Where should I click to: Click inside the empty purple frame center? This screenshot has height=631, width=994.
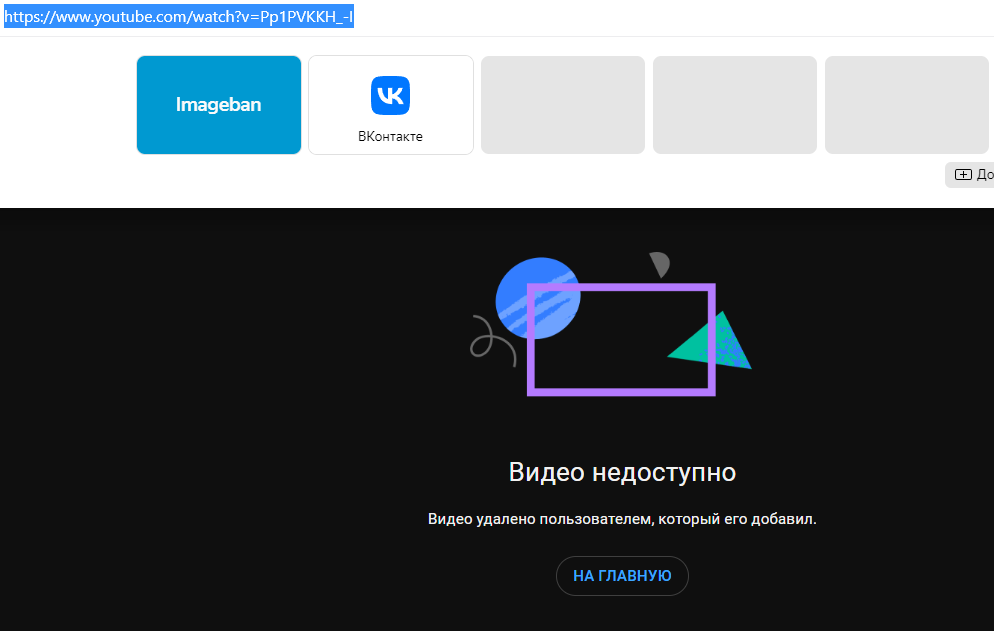click(x=621, y=340)
